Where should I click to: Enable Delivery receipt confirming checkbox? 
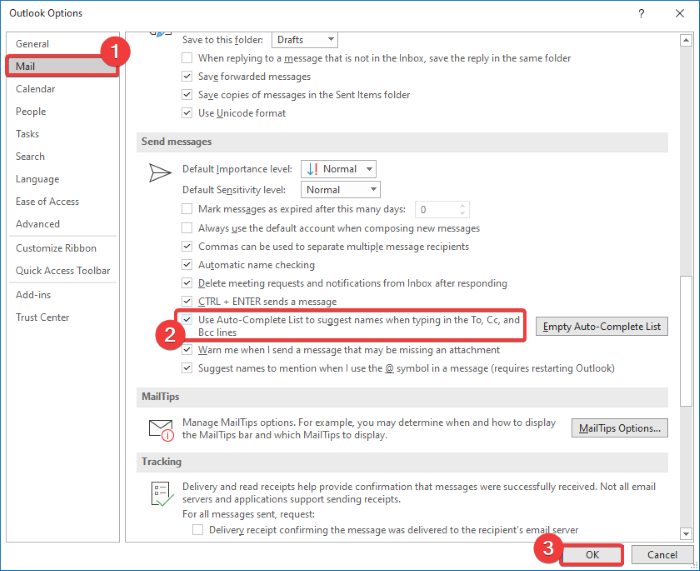click(x=197, y=529)
